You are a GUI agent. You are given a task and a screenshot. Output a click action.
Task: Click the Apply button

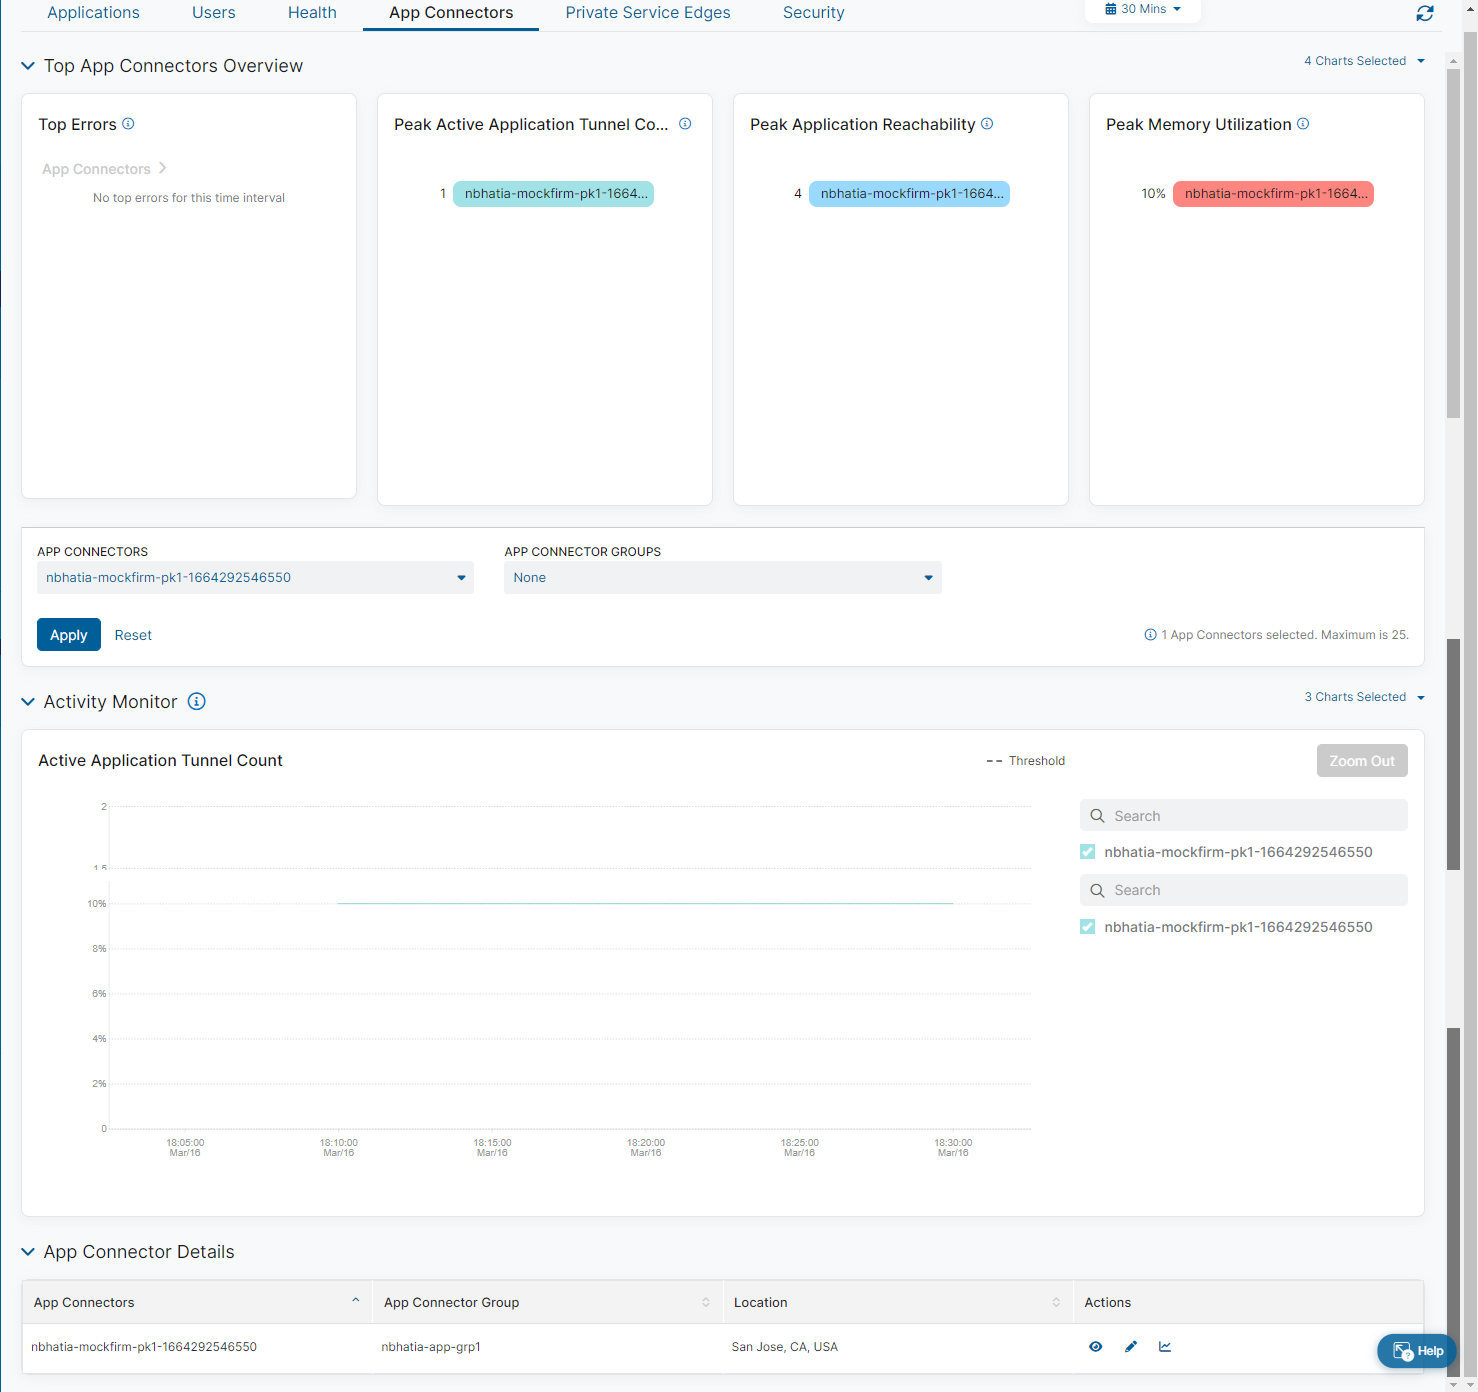point(69,635)
